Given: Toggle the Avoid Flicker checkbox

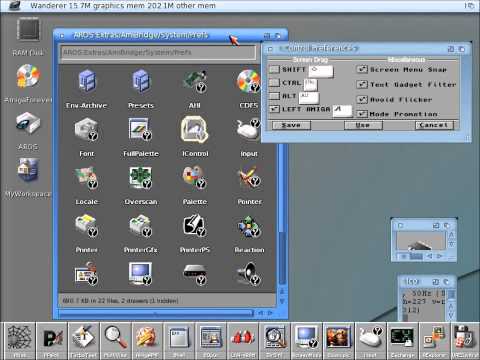Looking at the screenshot, I should tap(362, 99).
